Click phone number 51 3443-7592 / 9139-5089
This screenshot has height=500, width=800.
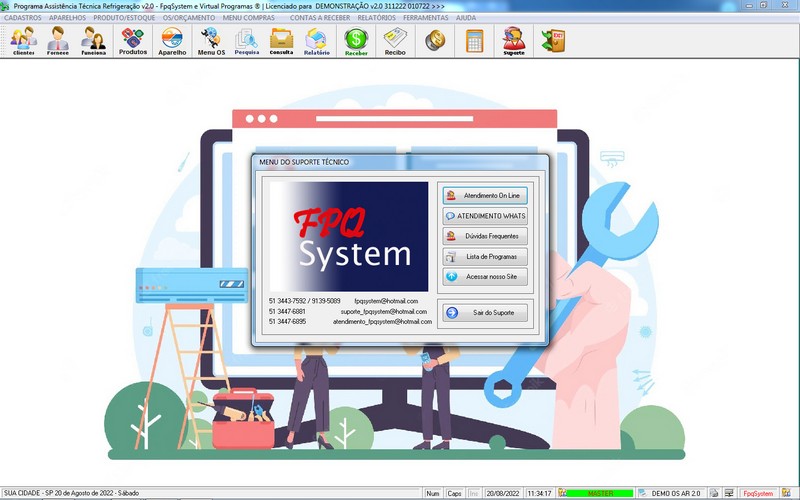(304, 301)
